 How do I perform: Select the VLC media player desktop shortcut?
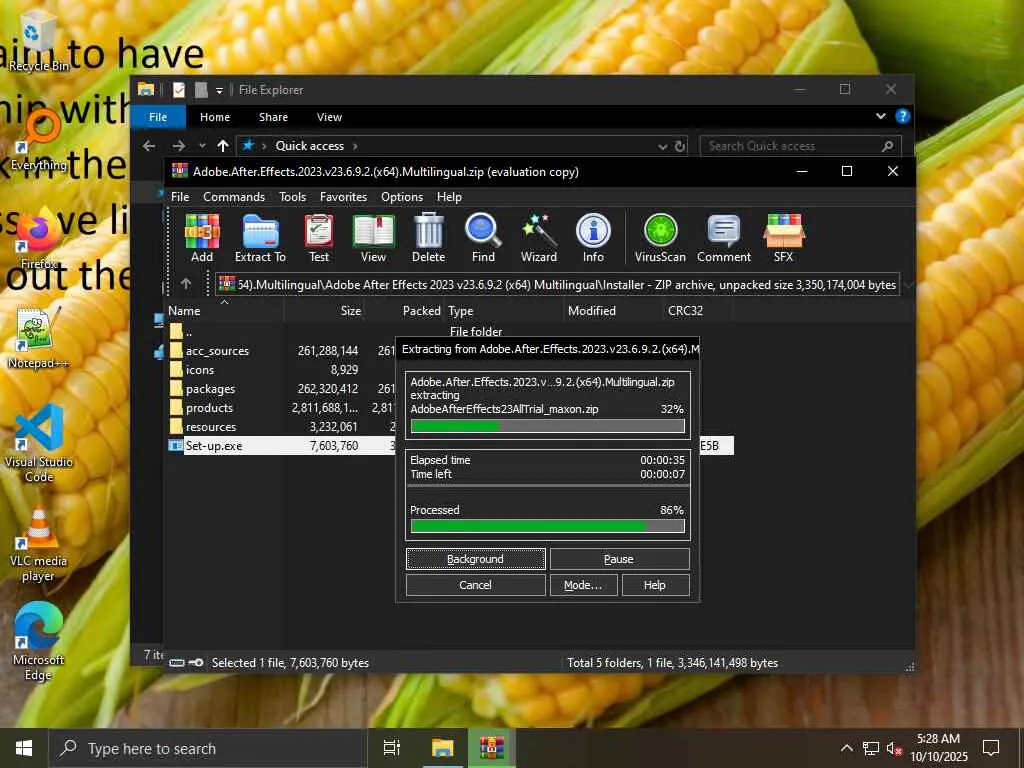[x=39, y=543]
